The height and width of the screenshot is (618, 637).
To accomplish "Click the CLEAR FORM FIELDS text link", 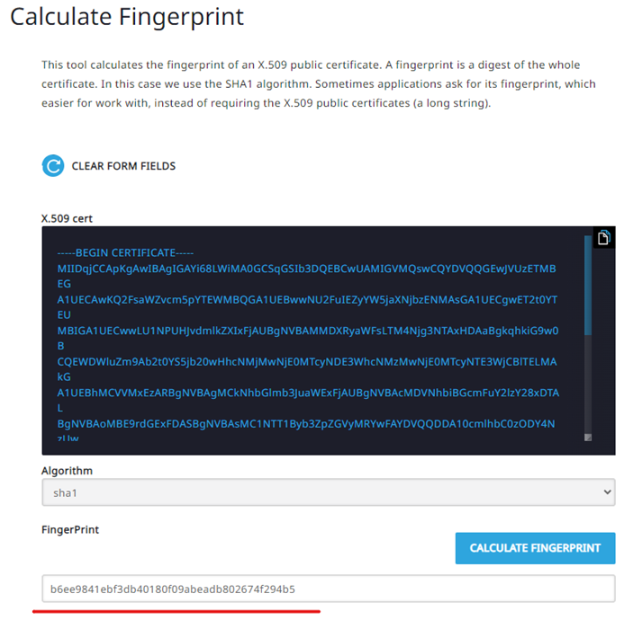I will [124, 166].
